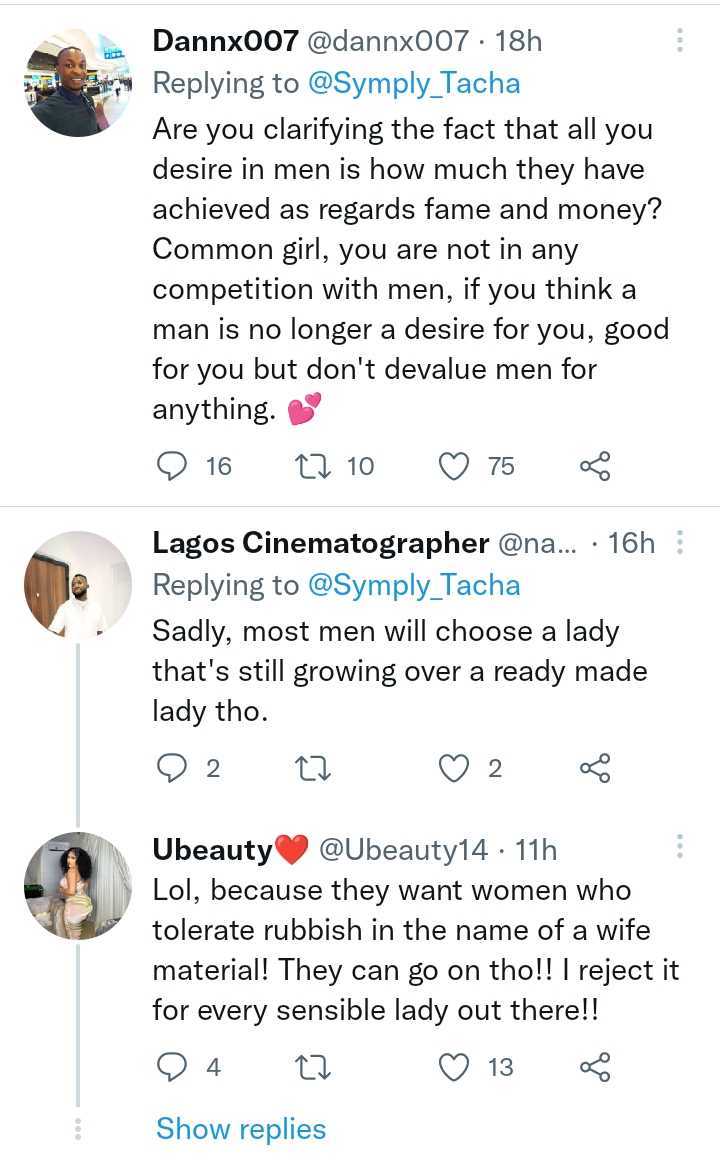Image resolution: width=720 pixels, height=1170 pixels.
Task: Reply to Ubeauty's tweet
Action: tap(175, 1068)
